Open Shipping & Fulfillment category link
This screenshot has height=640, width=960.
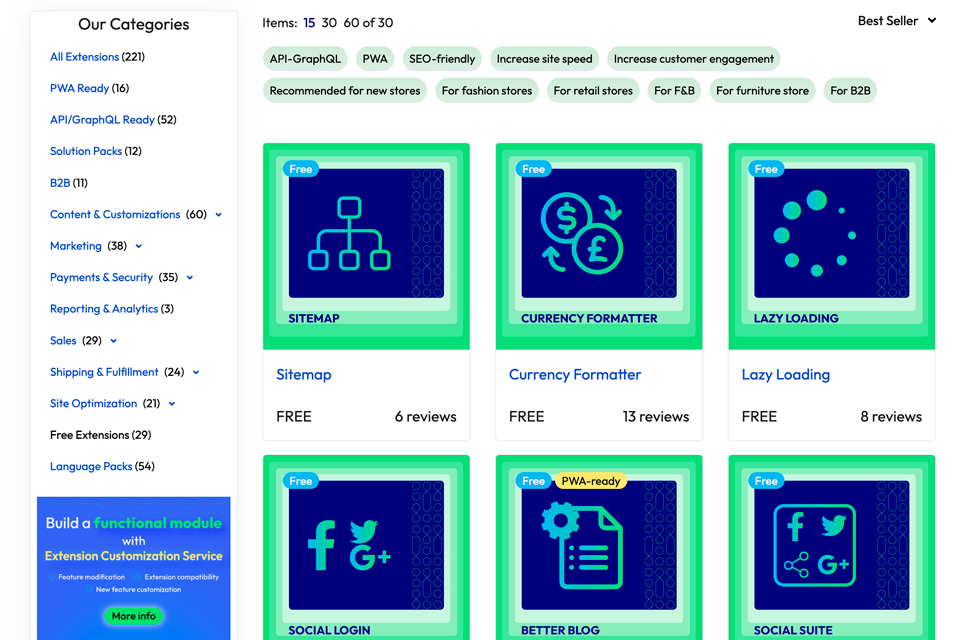(x=104, y=372)
